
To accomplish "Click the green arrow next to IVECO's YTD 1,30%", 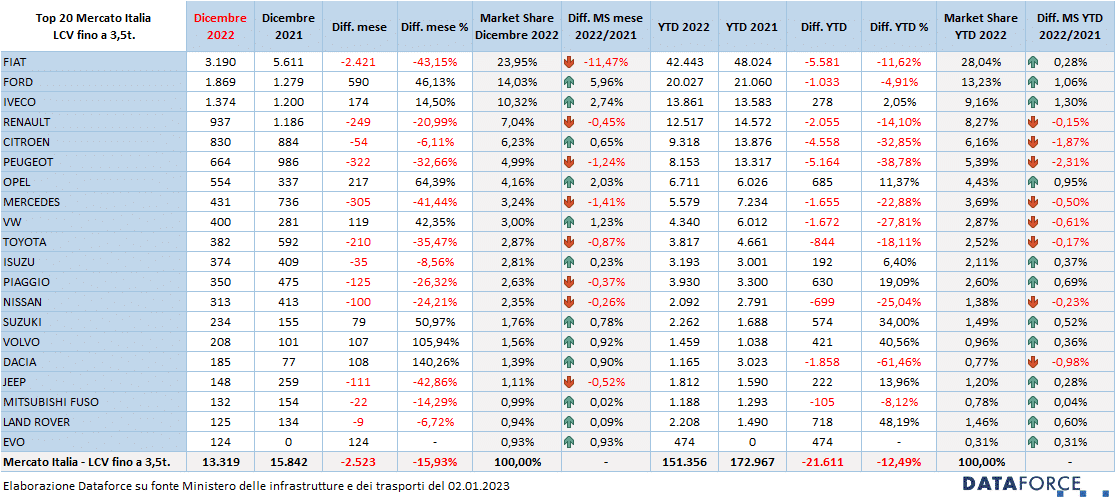I will pos(1033,101).
